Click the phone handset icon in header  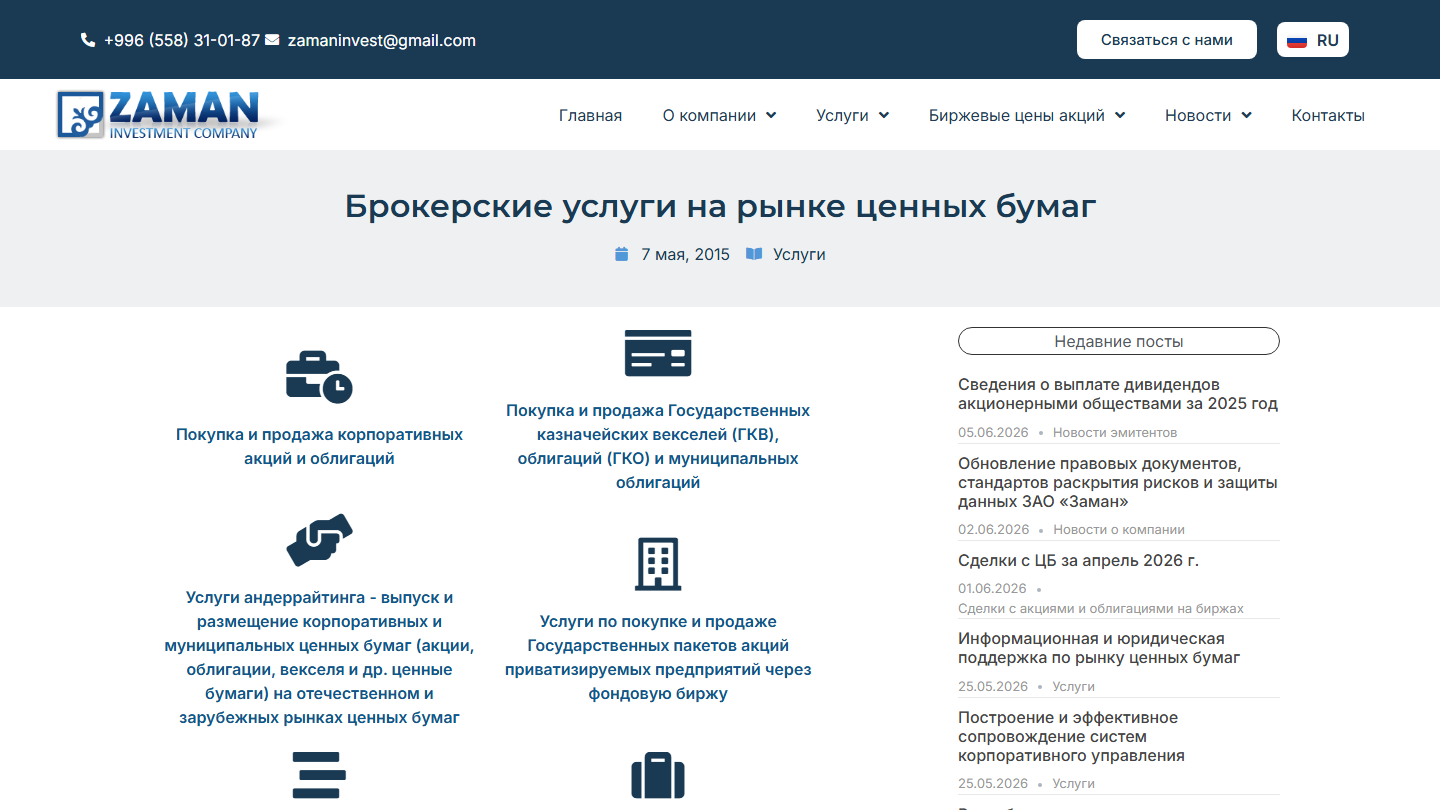tap(88, 41)
